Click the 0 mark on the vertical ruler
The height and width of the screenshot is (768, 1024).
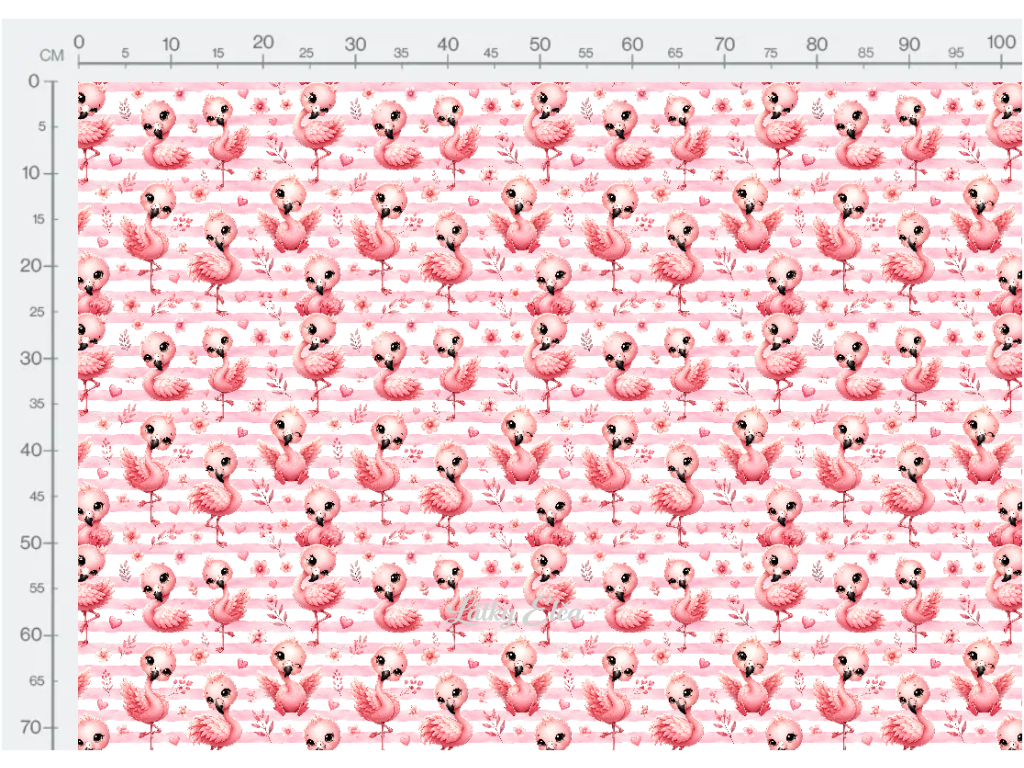(34, 81)
